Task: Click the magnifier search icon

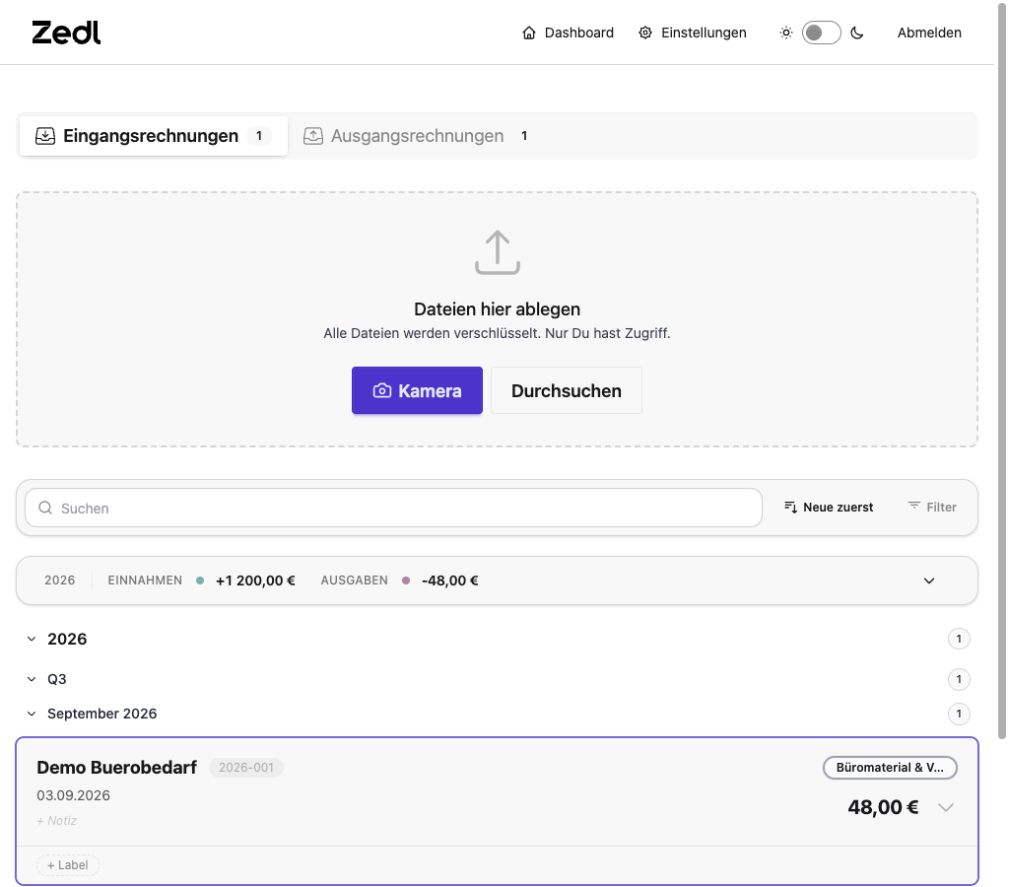Action: click(45, 508)
